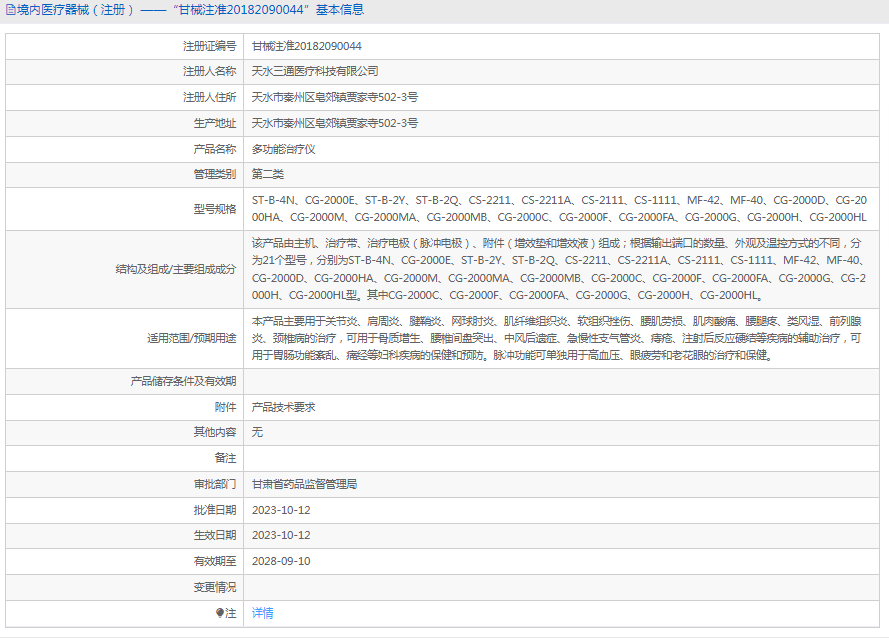Click the 附件 row label
The height and width of the screenshot is (638, 889).
[x=226, y=407]
